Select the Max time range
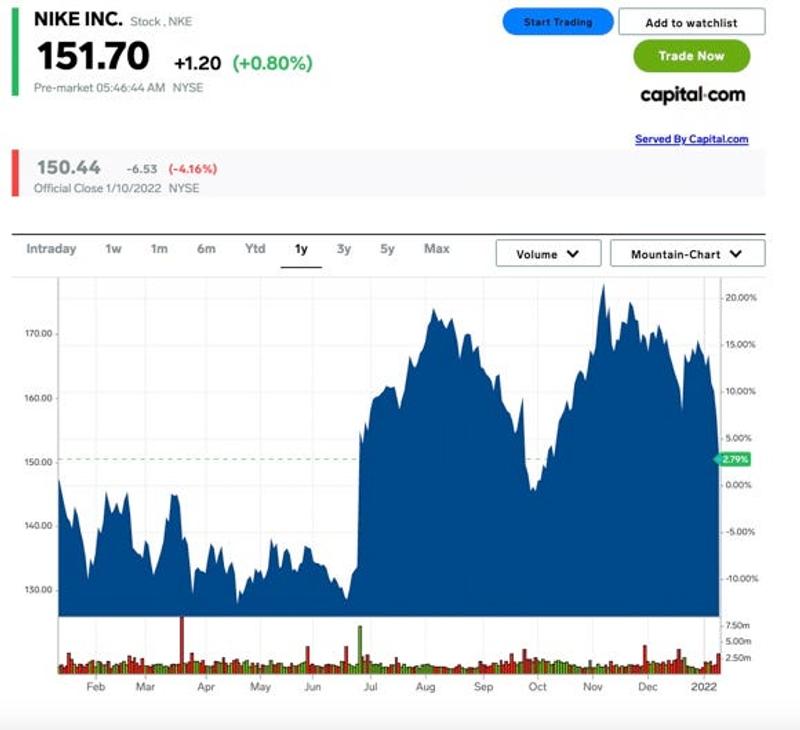Screen dimensions: 800x730 pos(437,248)
